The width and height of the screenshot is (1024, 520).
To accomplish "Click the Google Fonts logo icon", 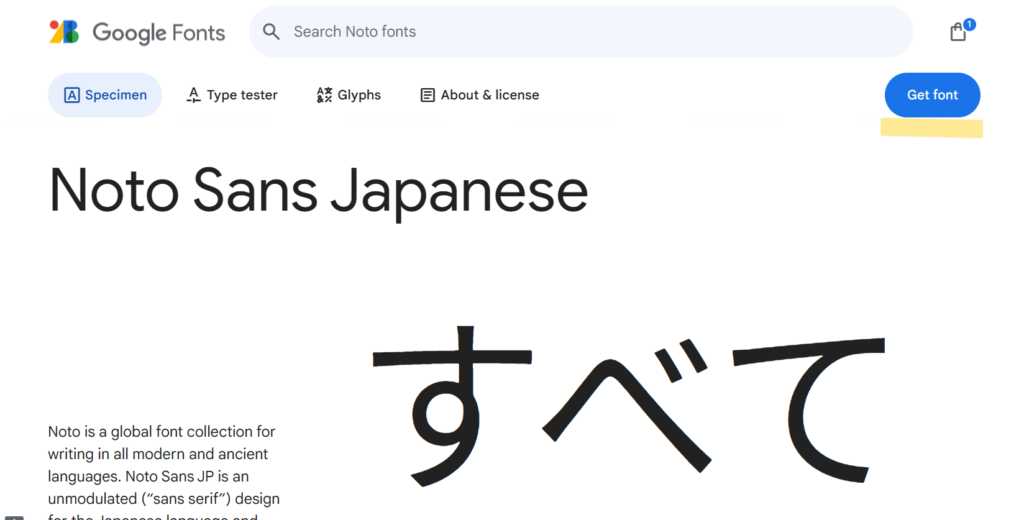I will pyautogui.click(x=64, y=32).
